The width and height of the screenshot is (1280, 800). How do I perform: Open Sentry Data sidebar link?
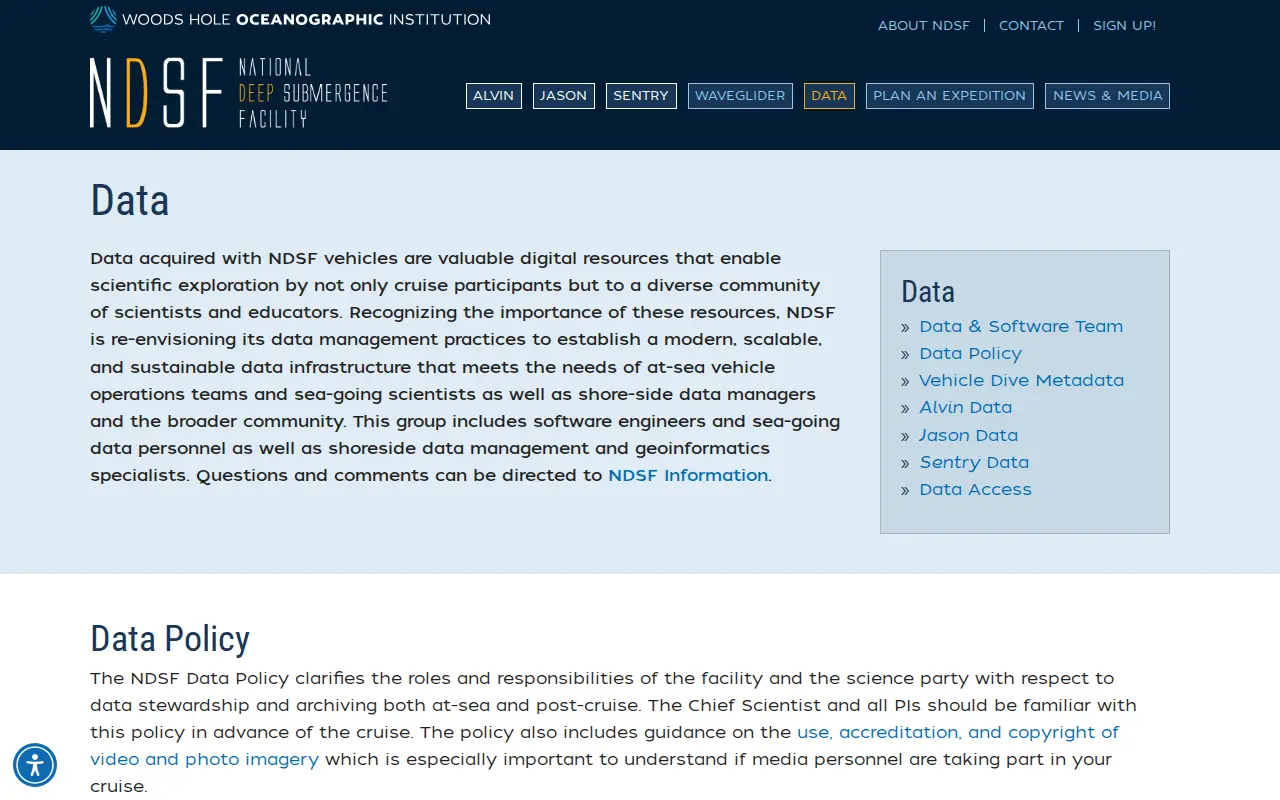coord(974,462)
